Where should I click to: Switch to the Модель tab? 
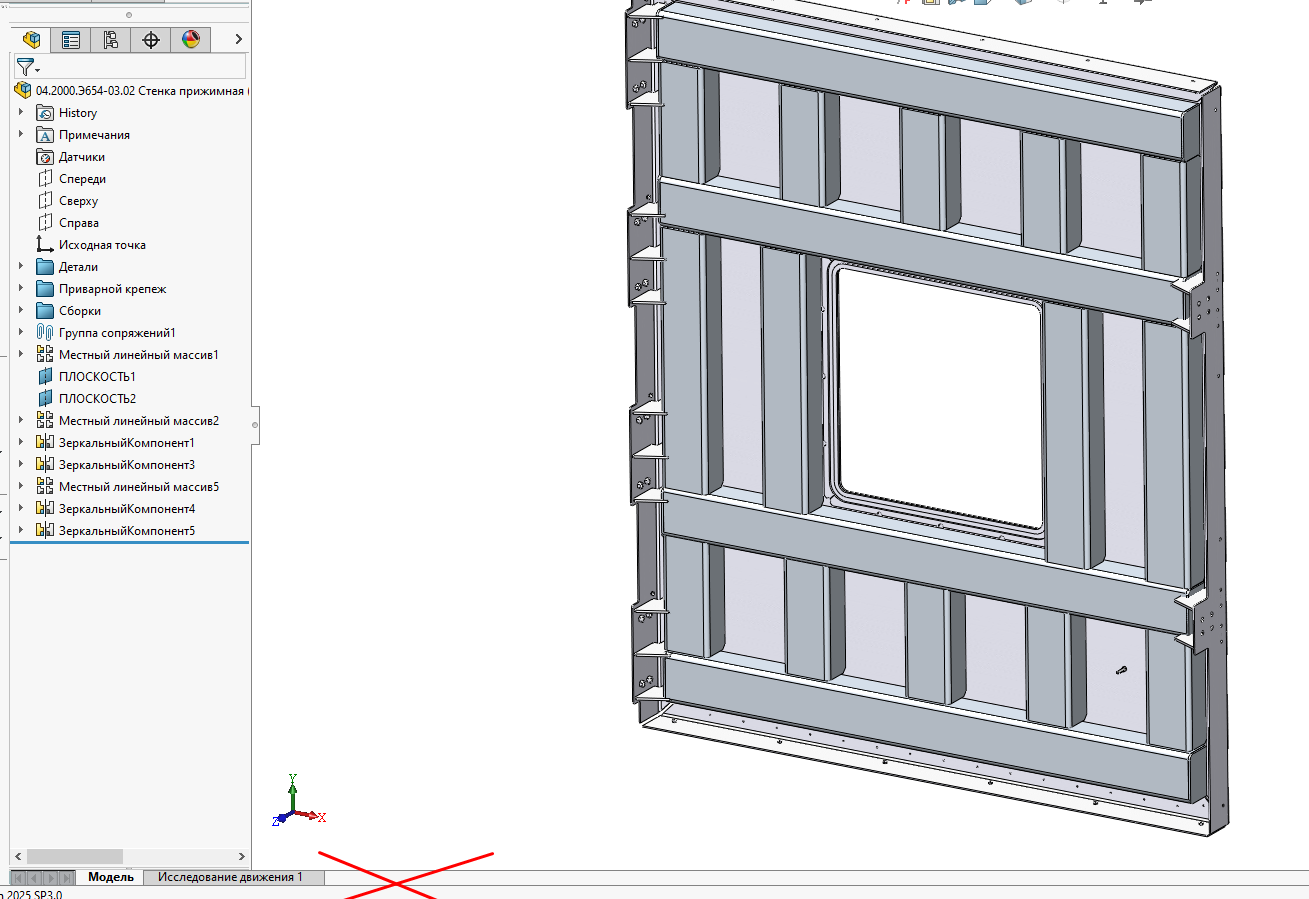pos(110,877)
